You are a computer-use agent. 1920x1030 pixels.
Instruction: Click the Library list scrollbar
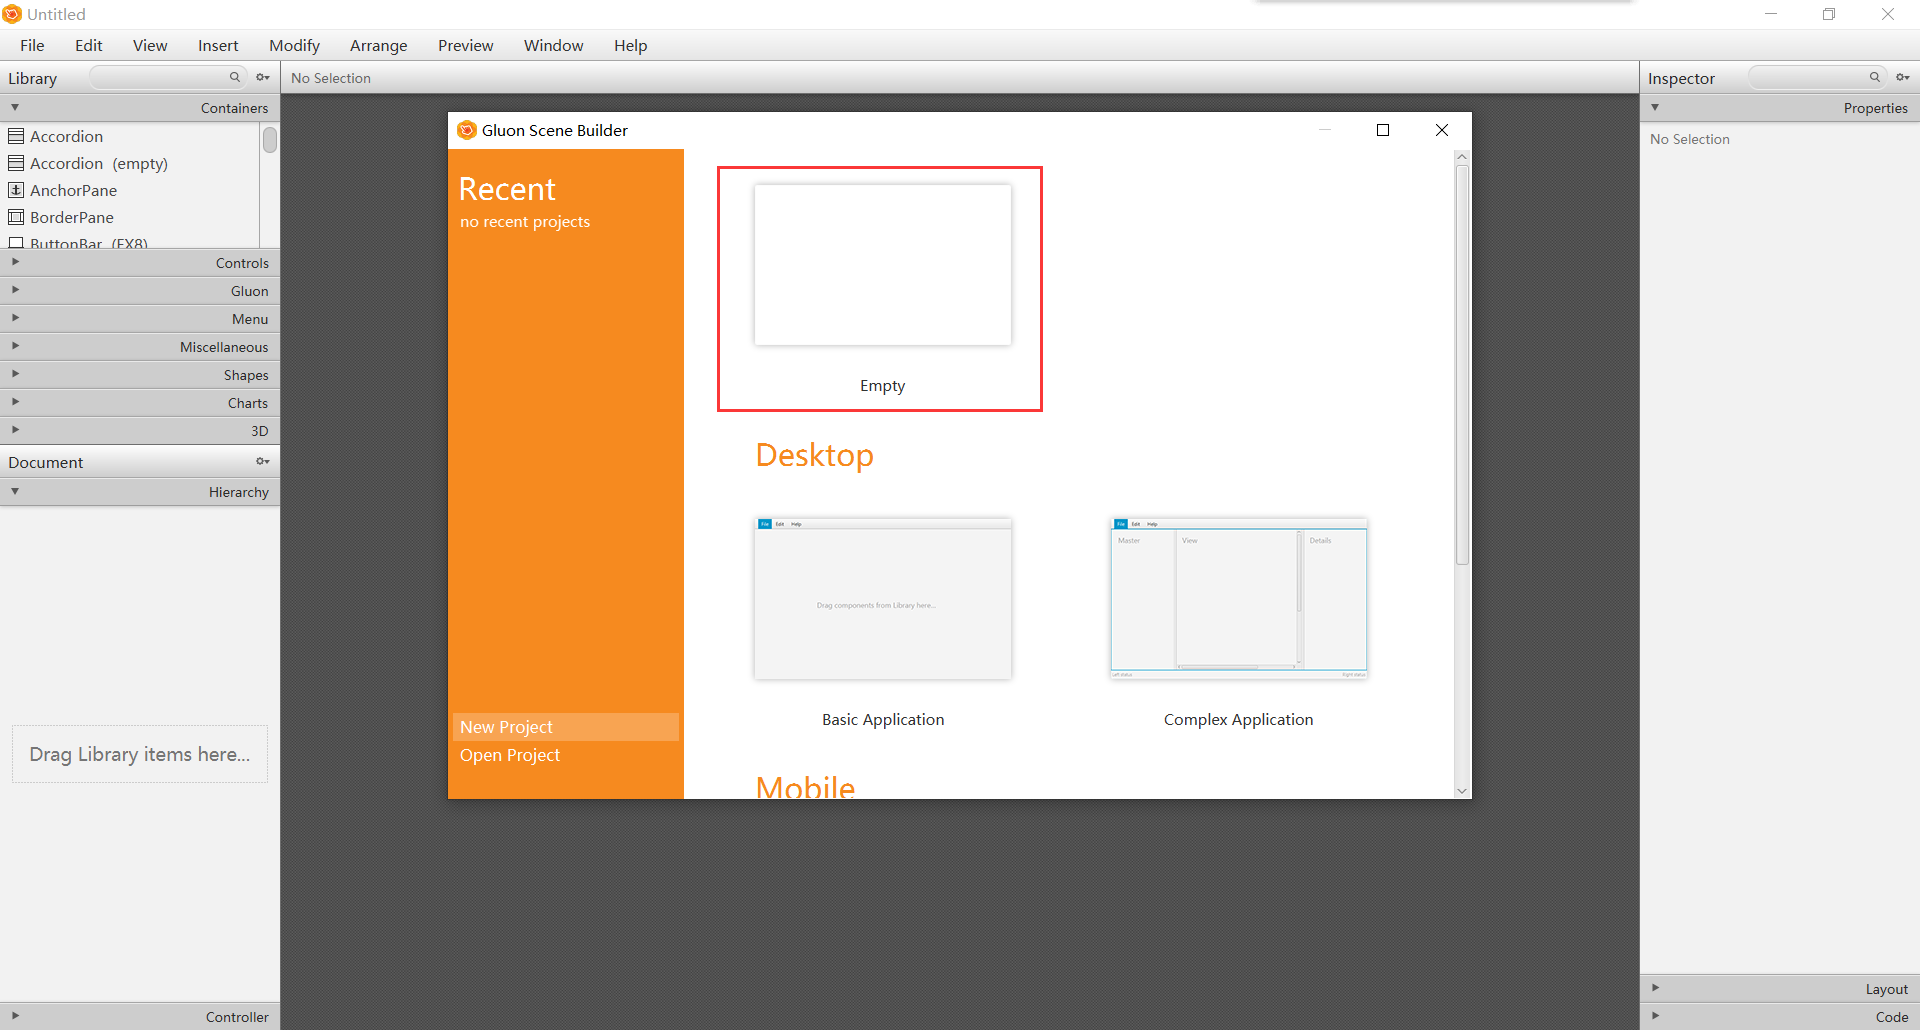(x=270, y=140)
